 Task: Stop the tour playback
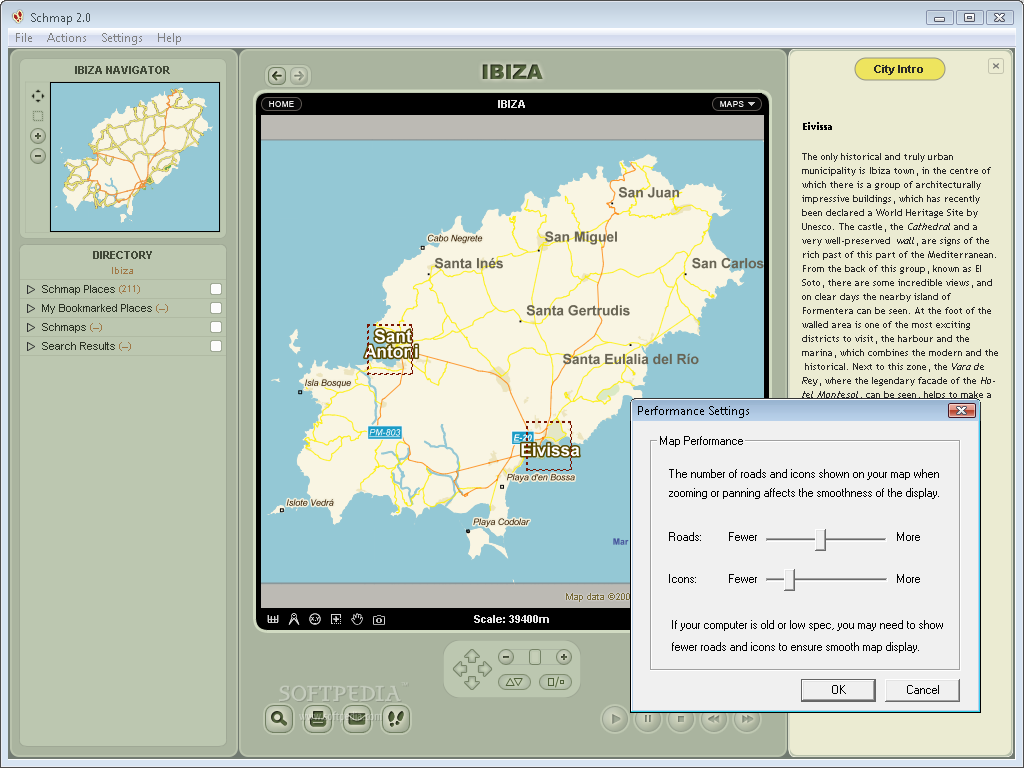[680, 719]
